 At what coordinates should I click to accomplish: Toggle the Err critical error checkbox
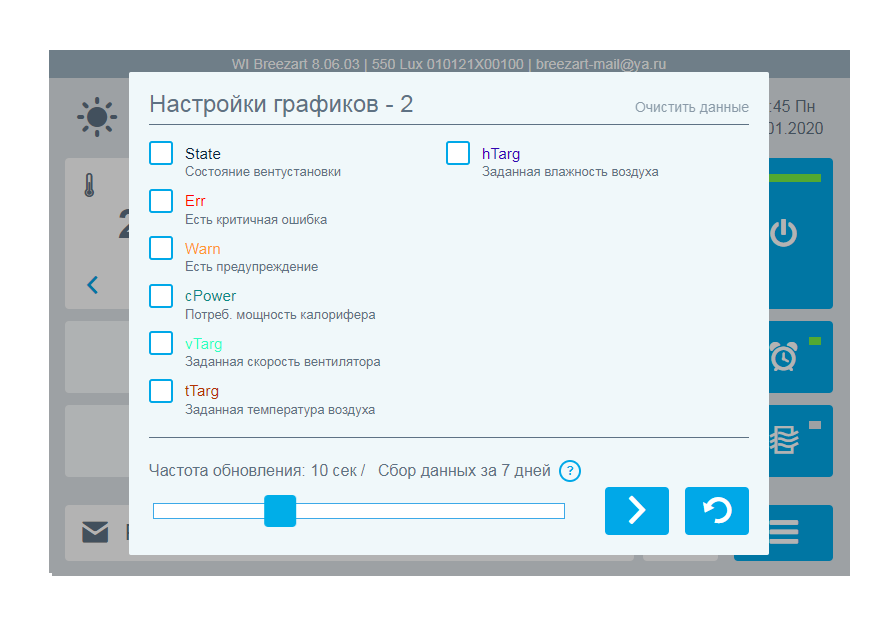161,201
